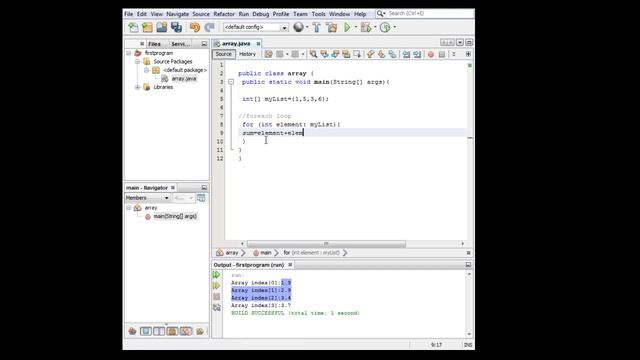The height and width of the screenshot is (360, 640).
Task: Click the Stop Macro Recording icon
Action: tap(442, 54)
